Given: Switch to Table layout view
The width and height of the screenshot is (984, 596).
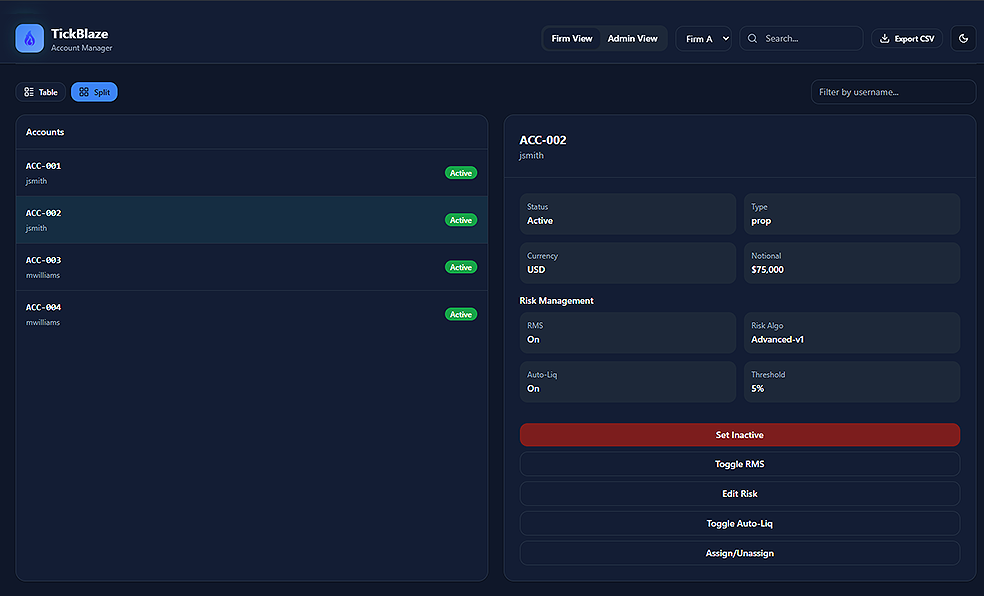Looking at the screenshot, I should coord(41,92).
